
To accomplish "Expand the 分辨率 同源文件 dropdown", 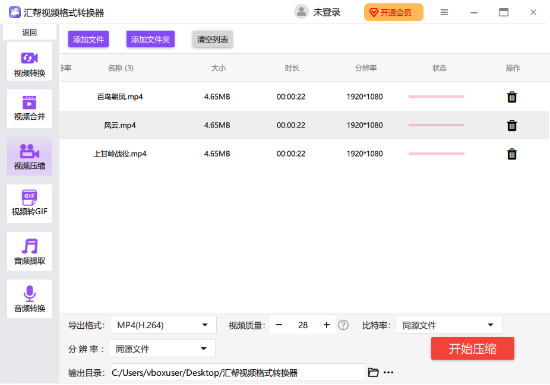I will click(x=162, y=349).
